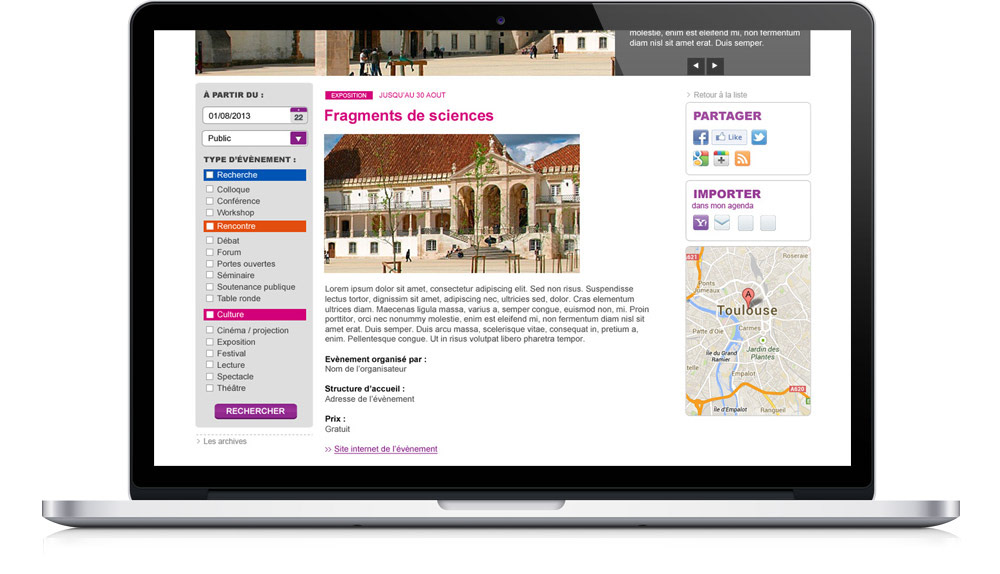Viewport: 1000px width, 574px height.
Task: Enable Soutenance publique checkbox
Action: click(209, 287)
